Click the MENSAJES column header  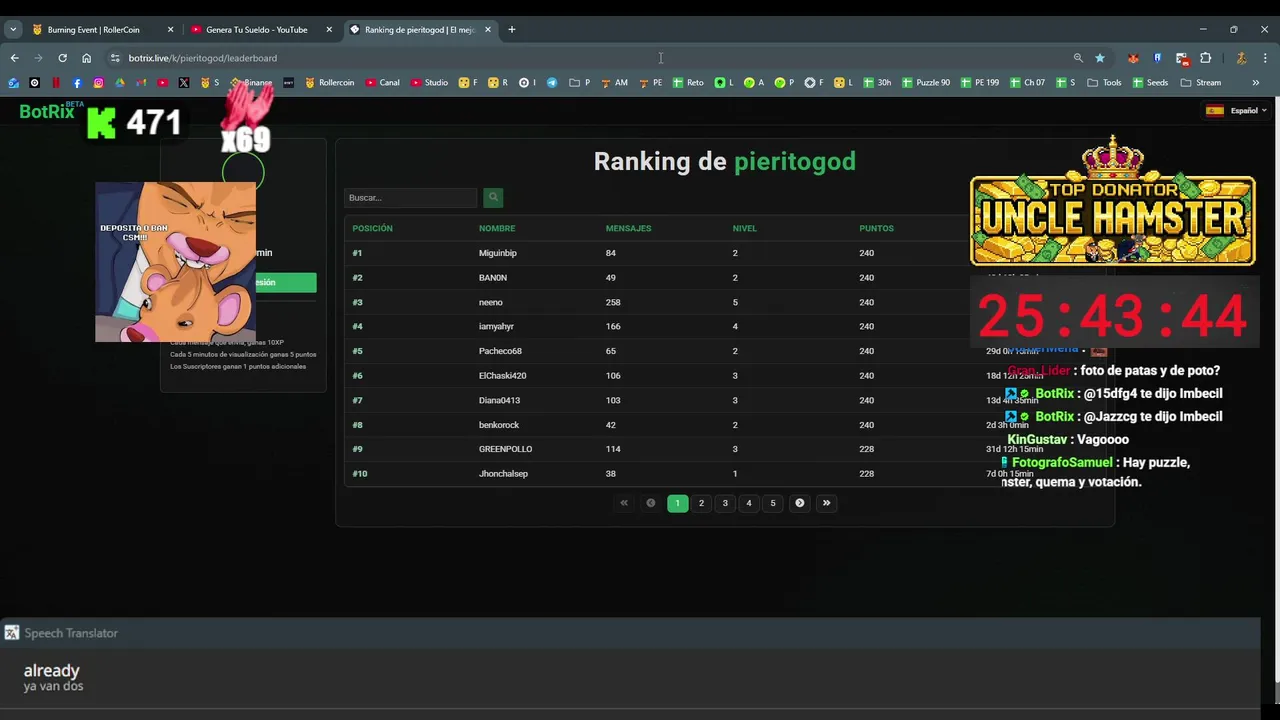628,228
